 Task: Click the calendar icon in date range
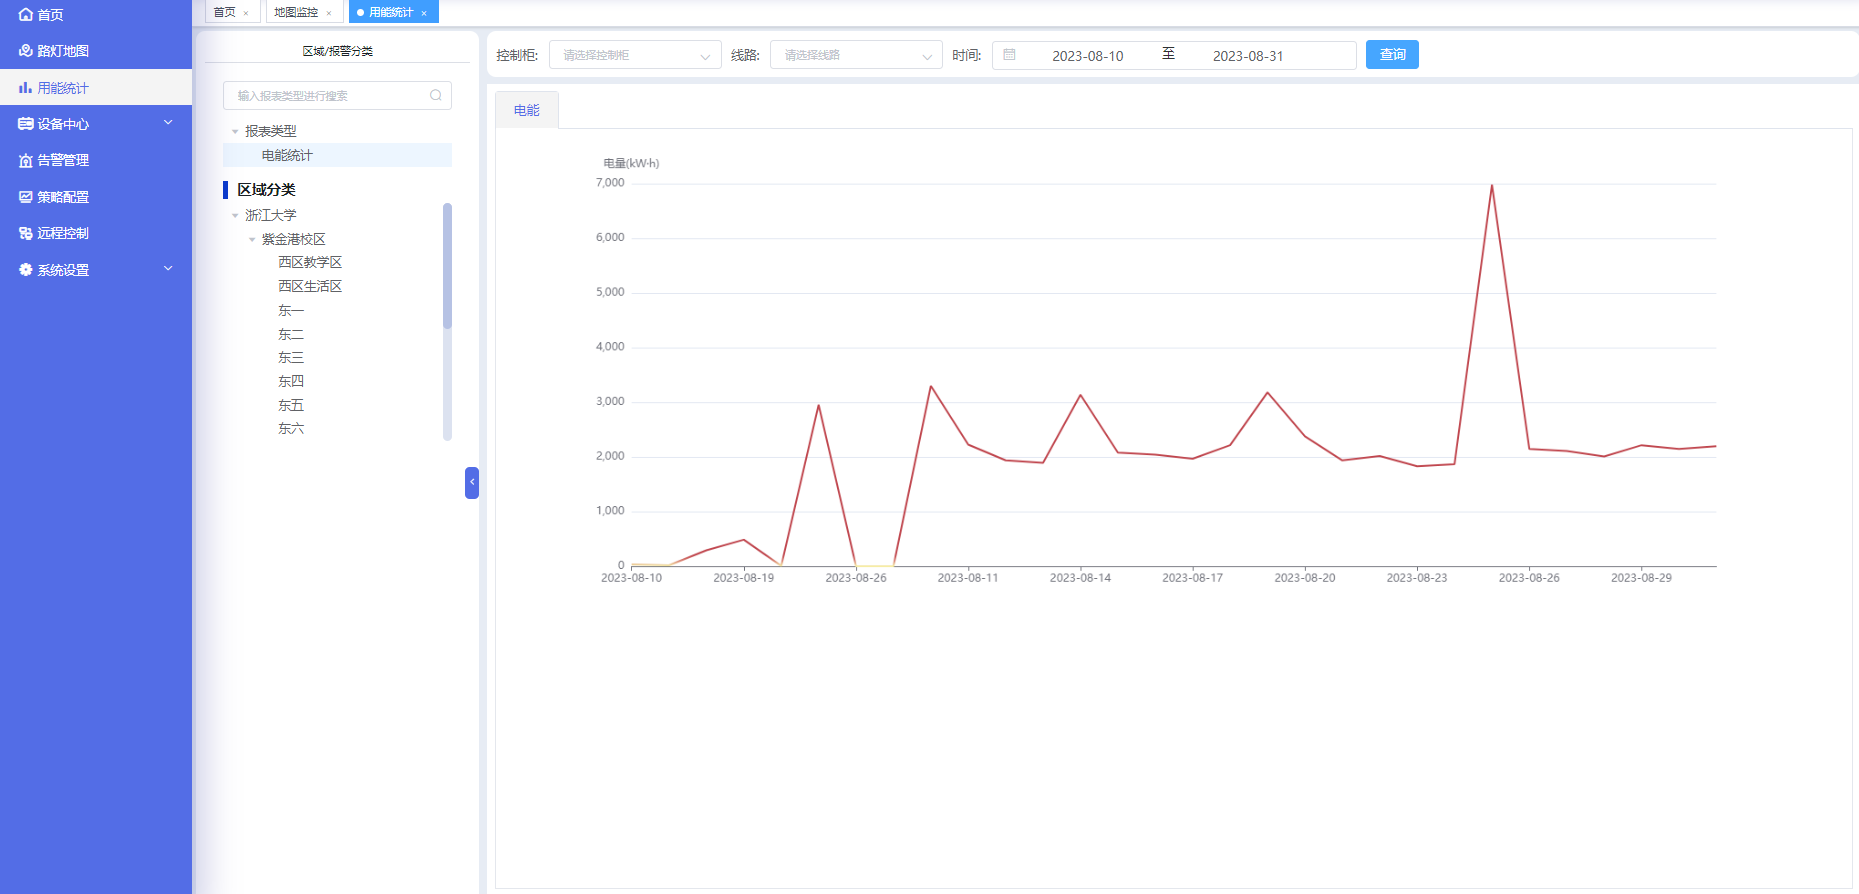pyautogui.click(x=1009, y=55)
